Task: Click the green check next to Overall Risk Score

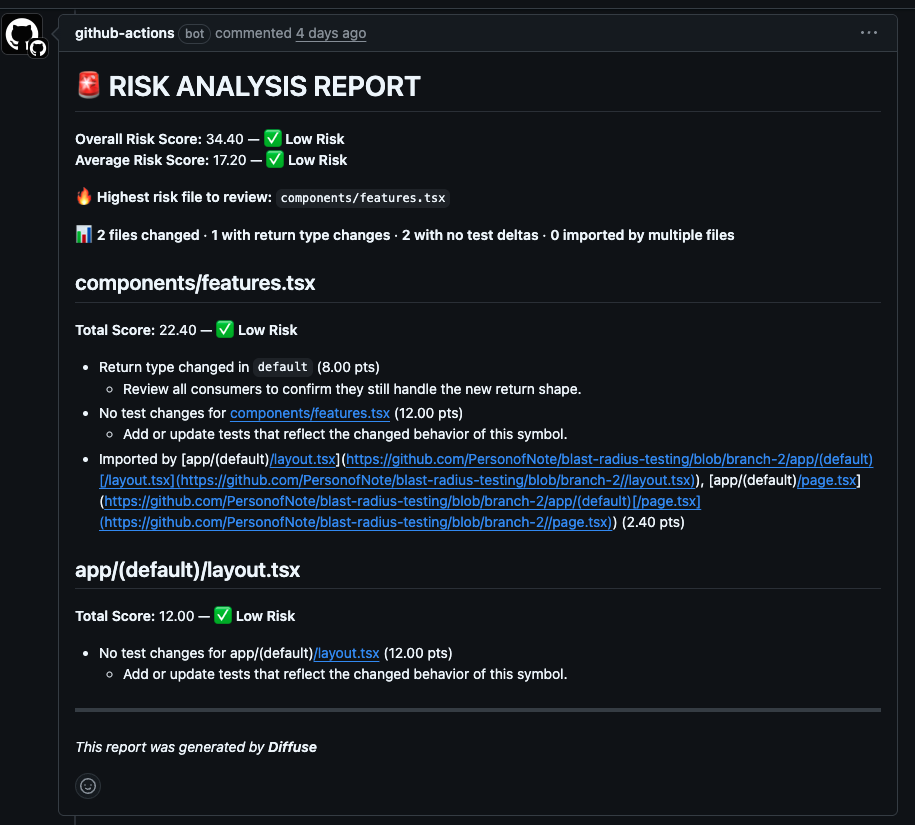Action: (273, 138)
